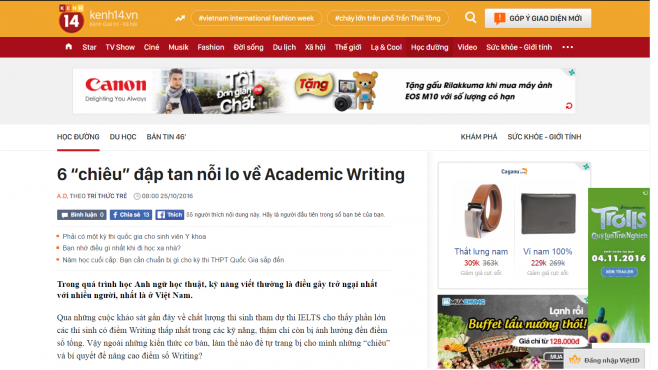
Task: Open the more menu three dots
Action: click(567, 47)
